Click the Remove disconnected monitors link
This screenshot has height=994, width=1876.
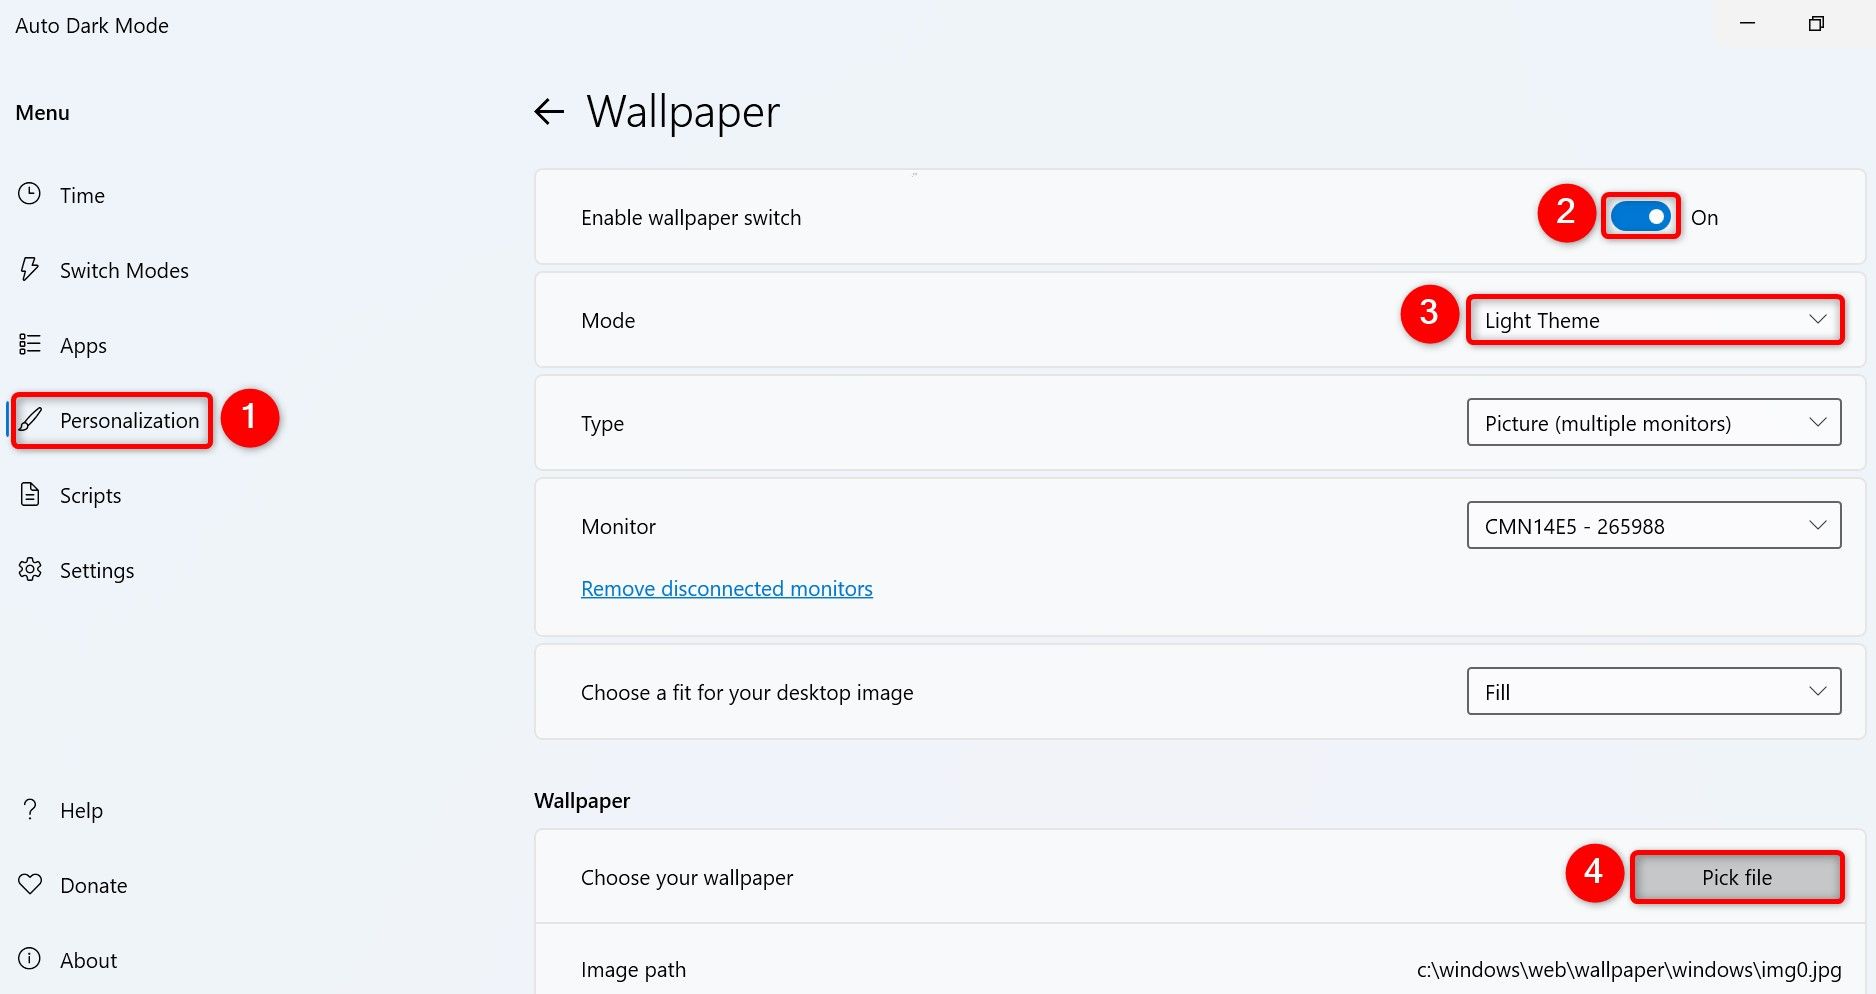726,588
